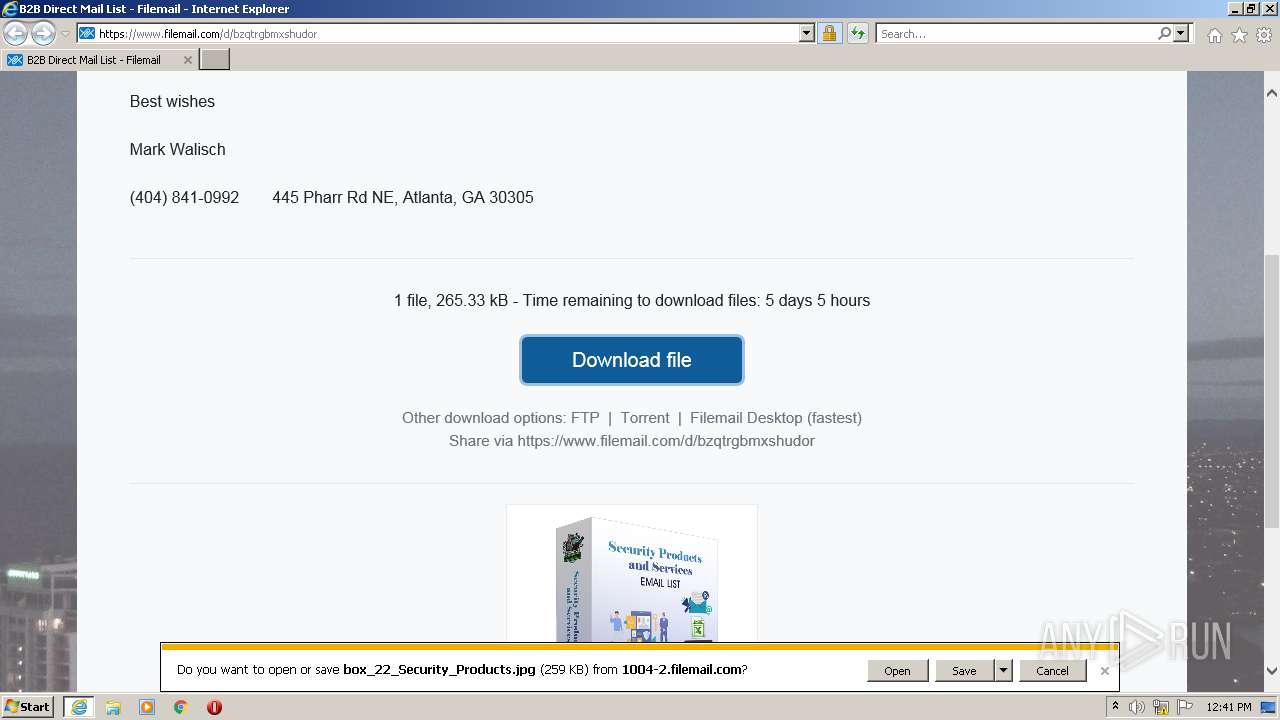Click the Best wishes text line
This screenshot has height=720, width=1280.
172,102
